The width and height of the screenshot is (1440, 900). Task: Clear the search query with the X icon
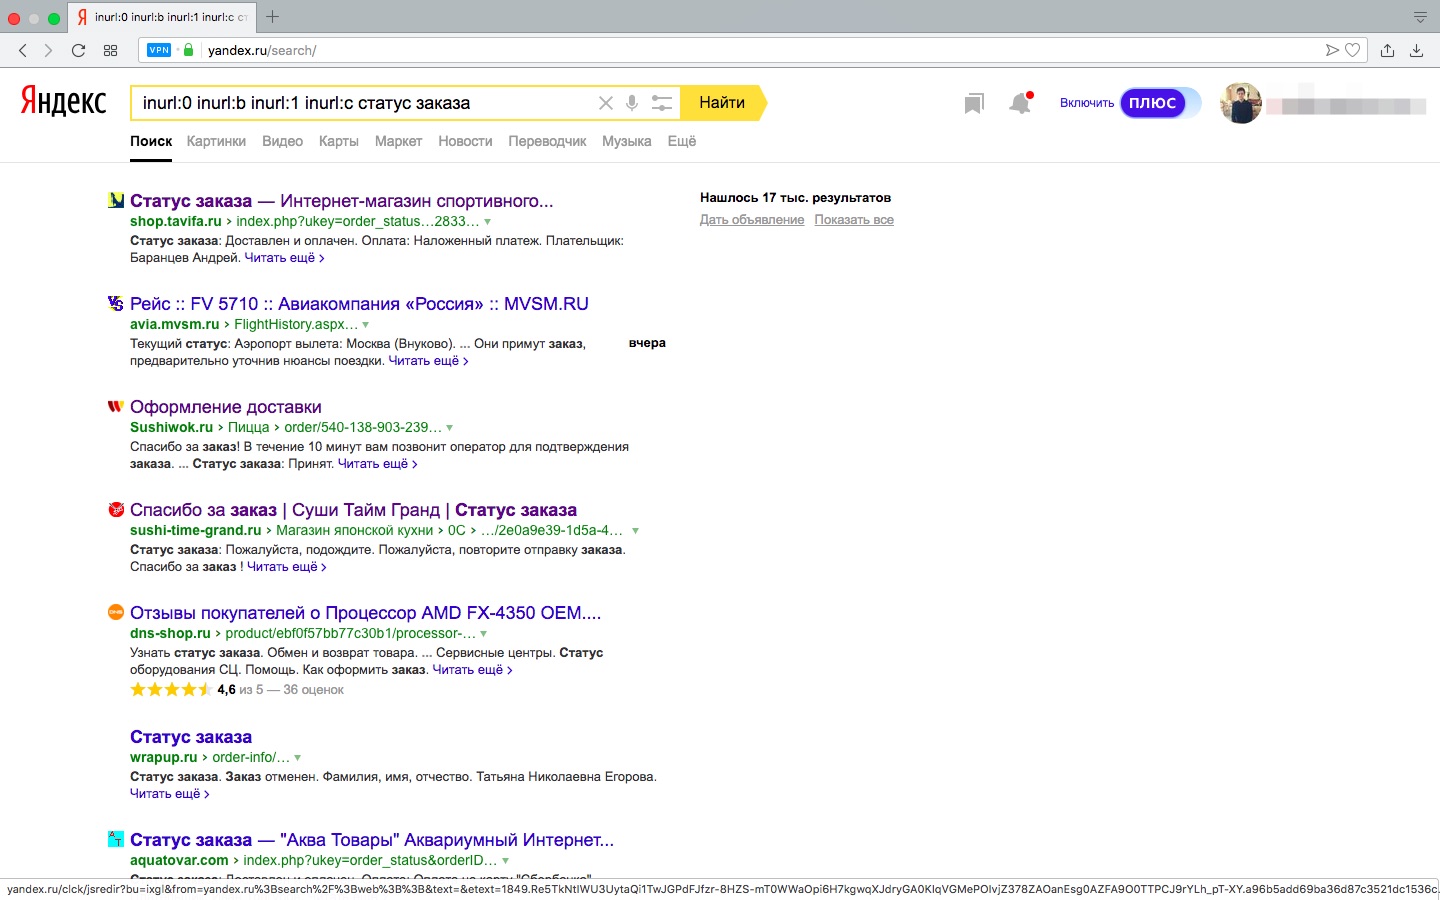(x=605, y=103)
